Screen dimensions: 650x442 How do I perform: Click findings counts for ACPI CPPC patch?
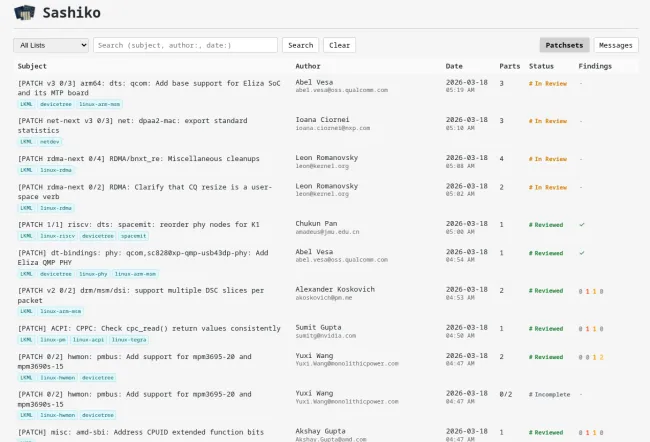(590, 328)
